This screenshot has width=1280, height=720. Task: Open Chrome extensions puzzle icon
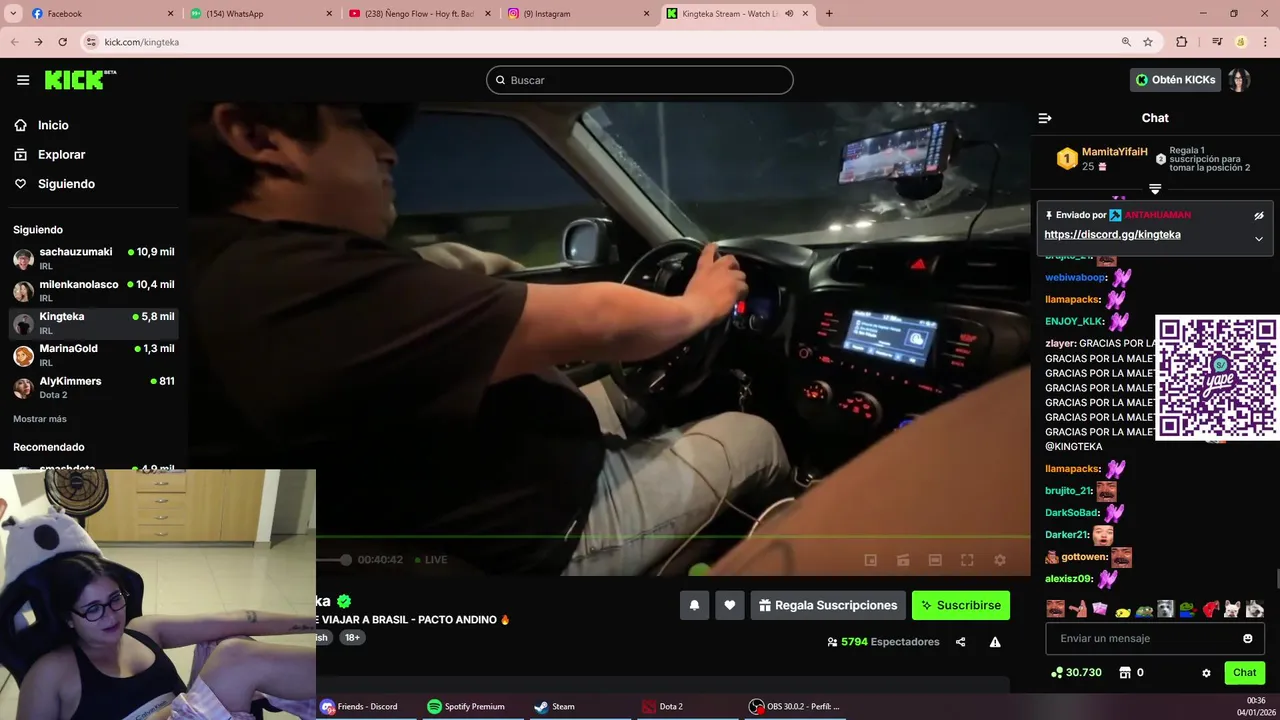tap(1182, 42)
